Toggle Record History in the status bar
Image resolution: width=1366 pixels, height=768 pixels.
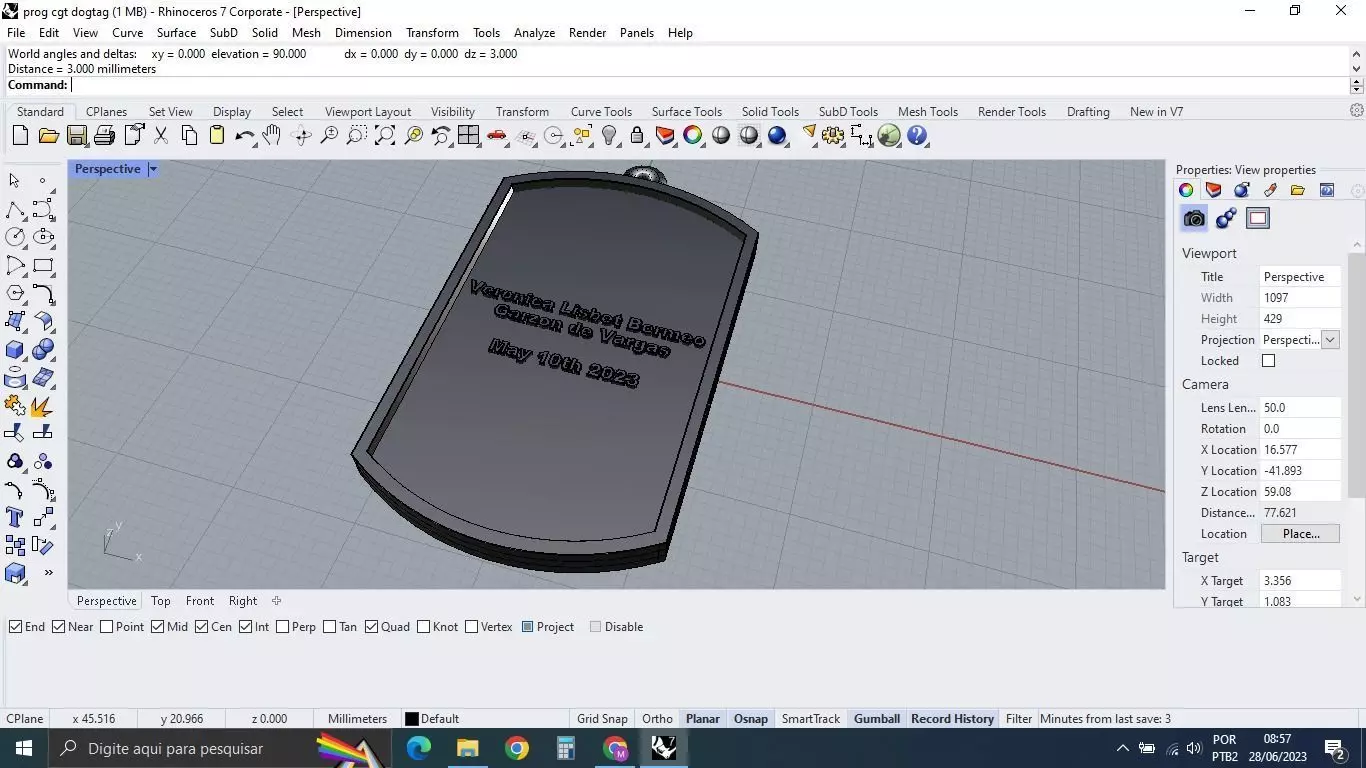coord(952,719)
